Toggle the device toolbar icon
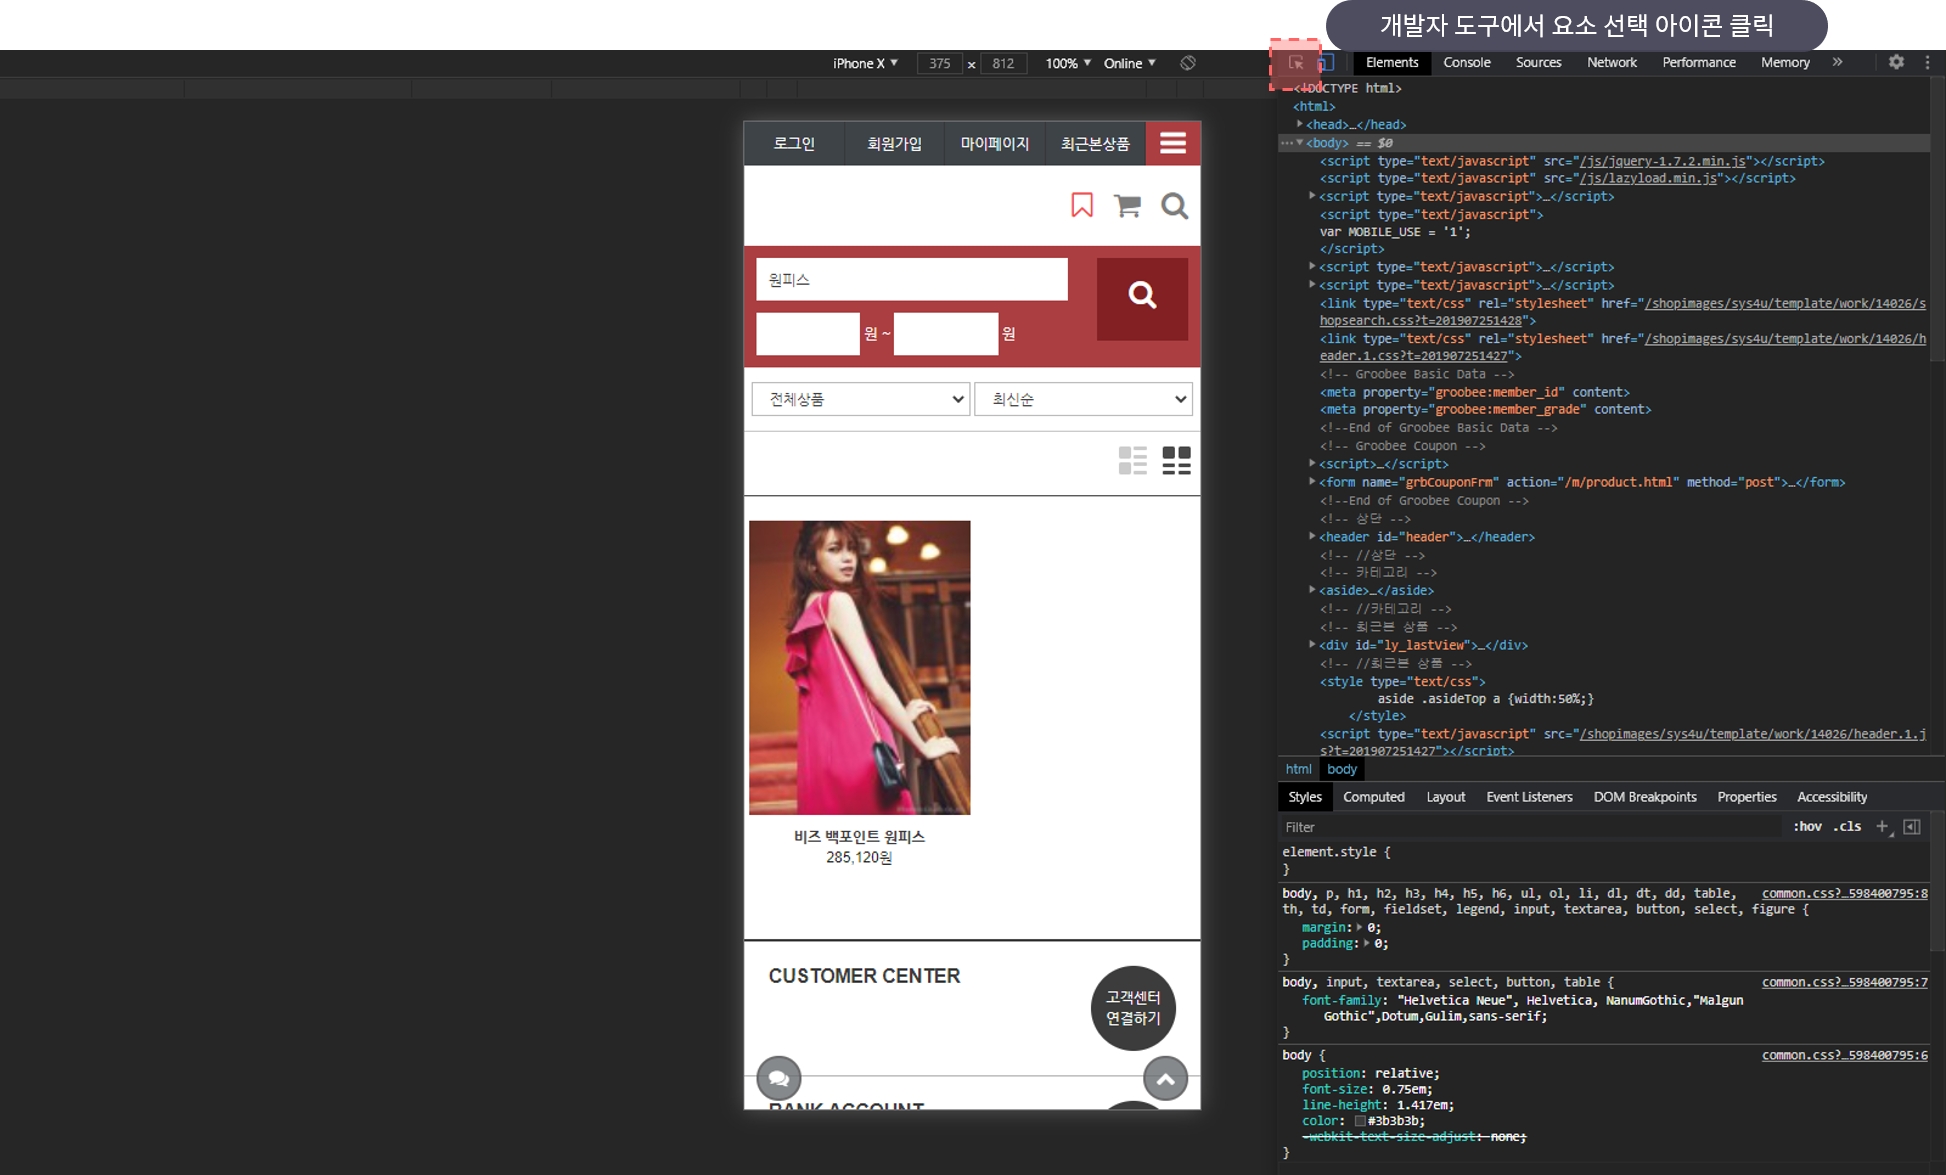This screenshot has height=1175, width=1946. 1326,63
